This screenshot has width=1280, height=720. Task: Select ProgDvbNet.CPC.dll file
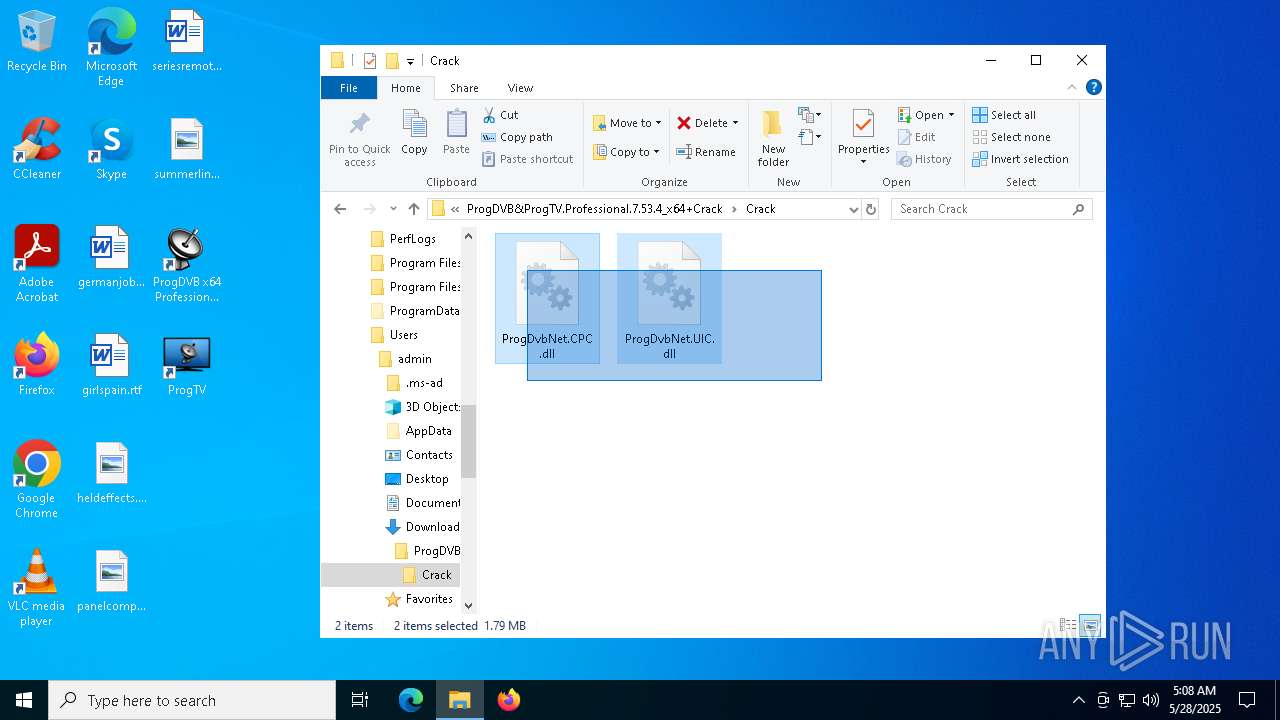547,298
